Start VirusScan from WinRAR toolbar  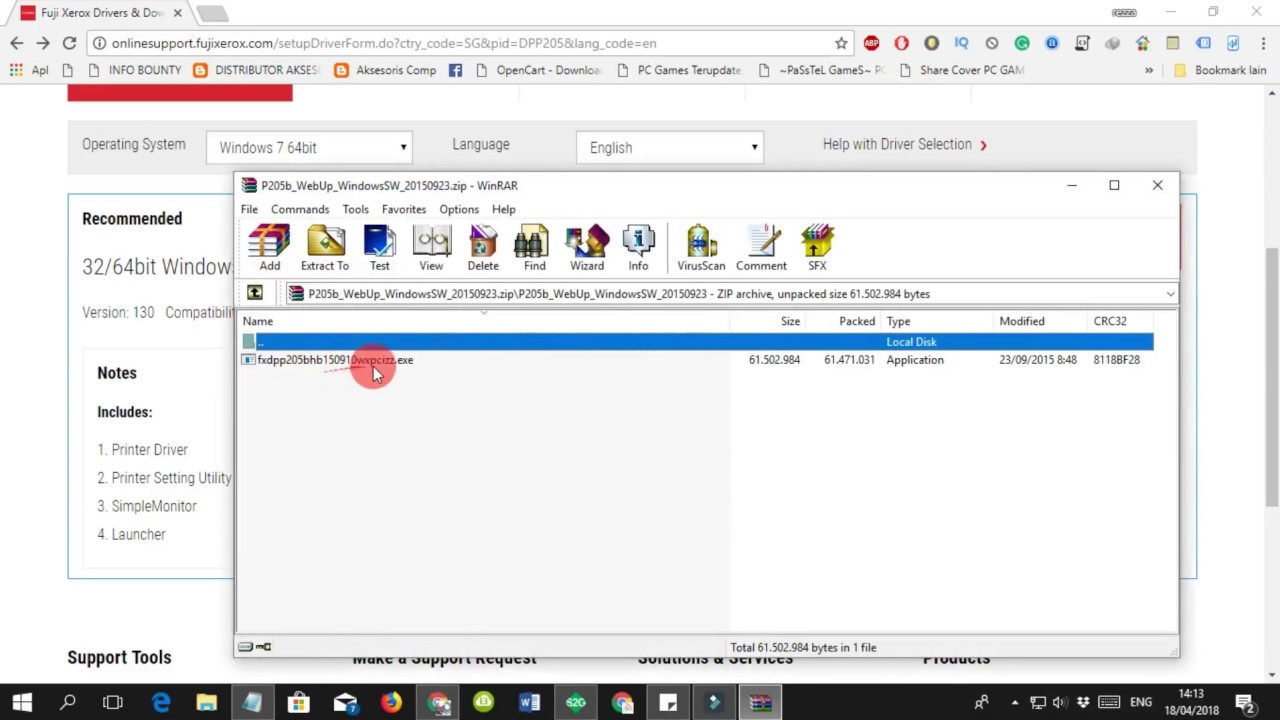coord(701,247)
